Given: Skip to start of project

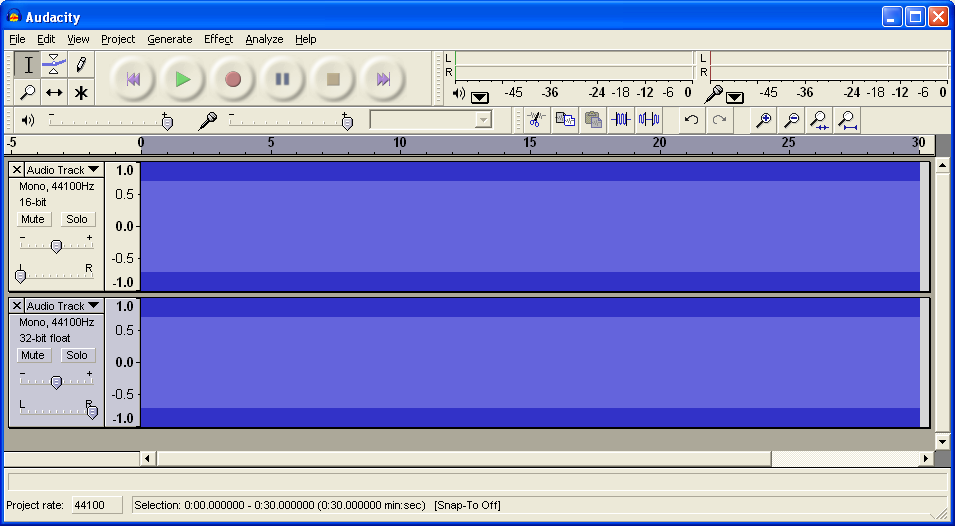Looking at the screenshot, I should (x=133, y=79).
